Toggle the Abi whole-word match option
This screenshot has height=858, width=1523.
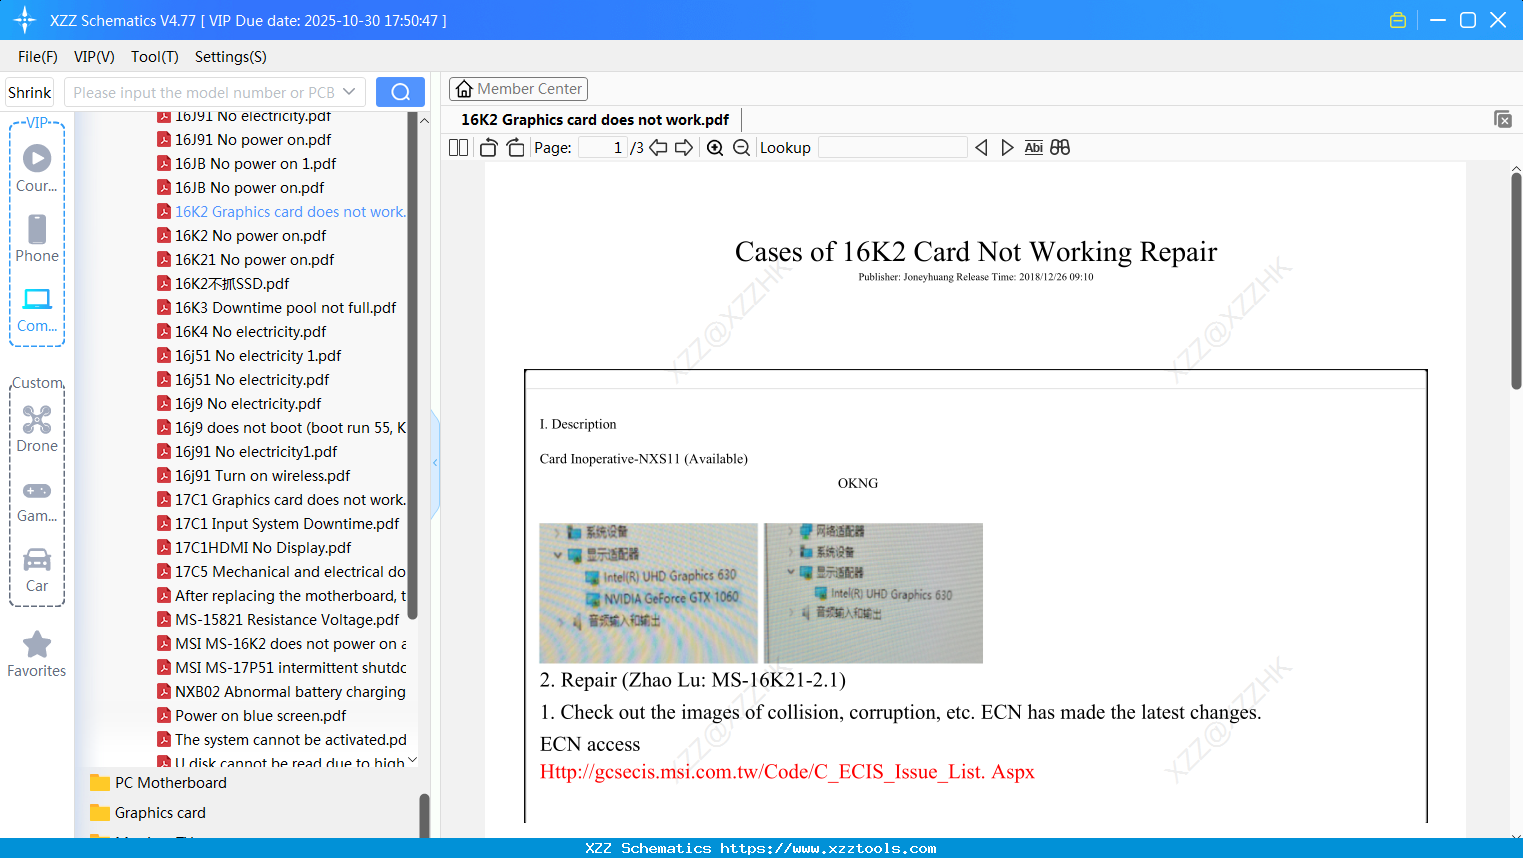tap(1034, 148)
